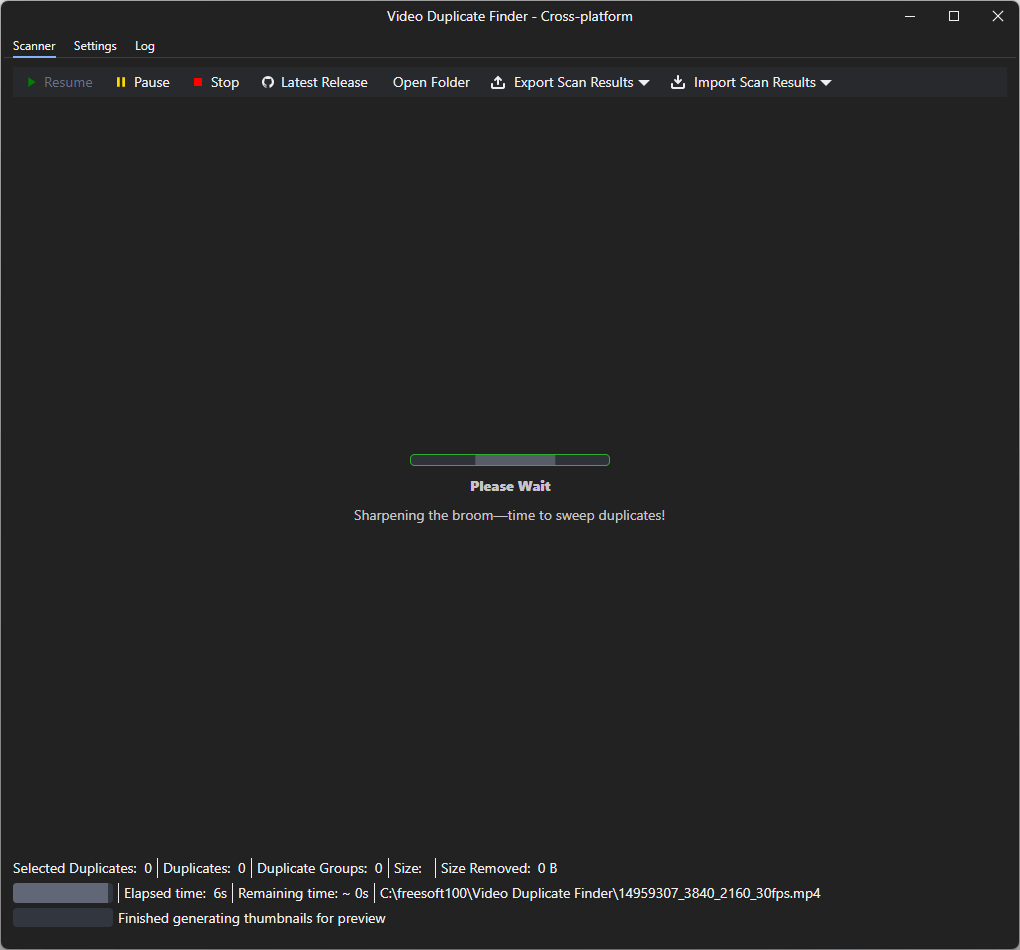Click the green Resume play icon

[x=32, y=83]
